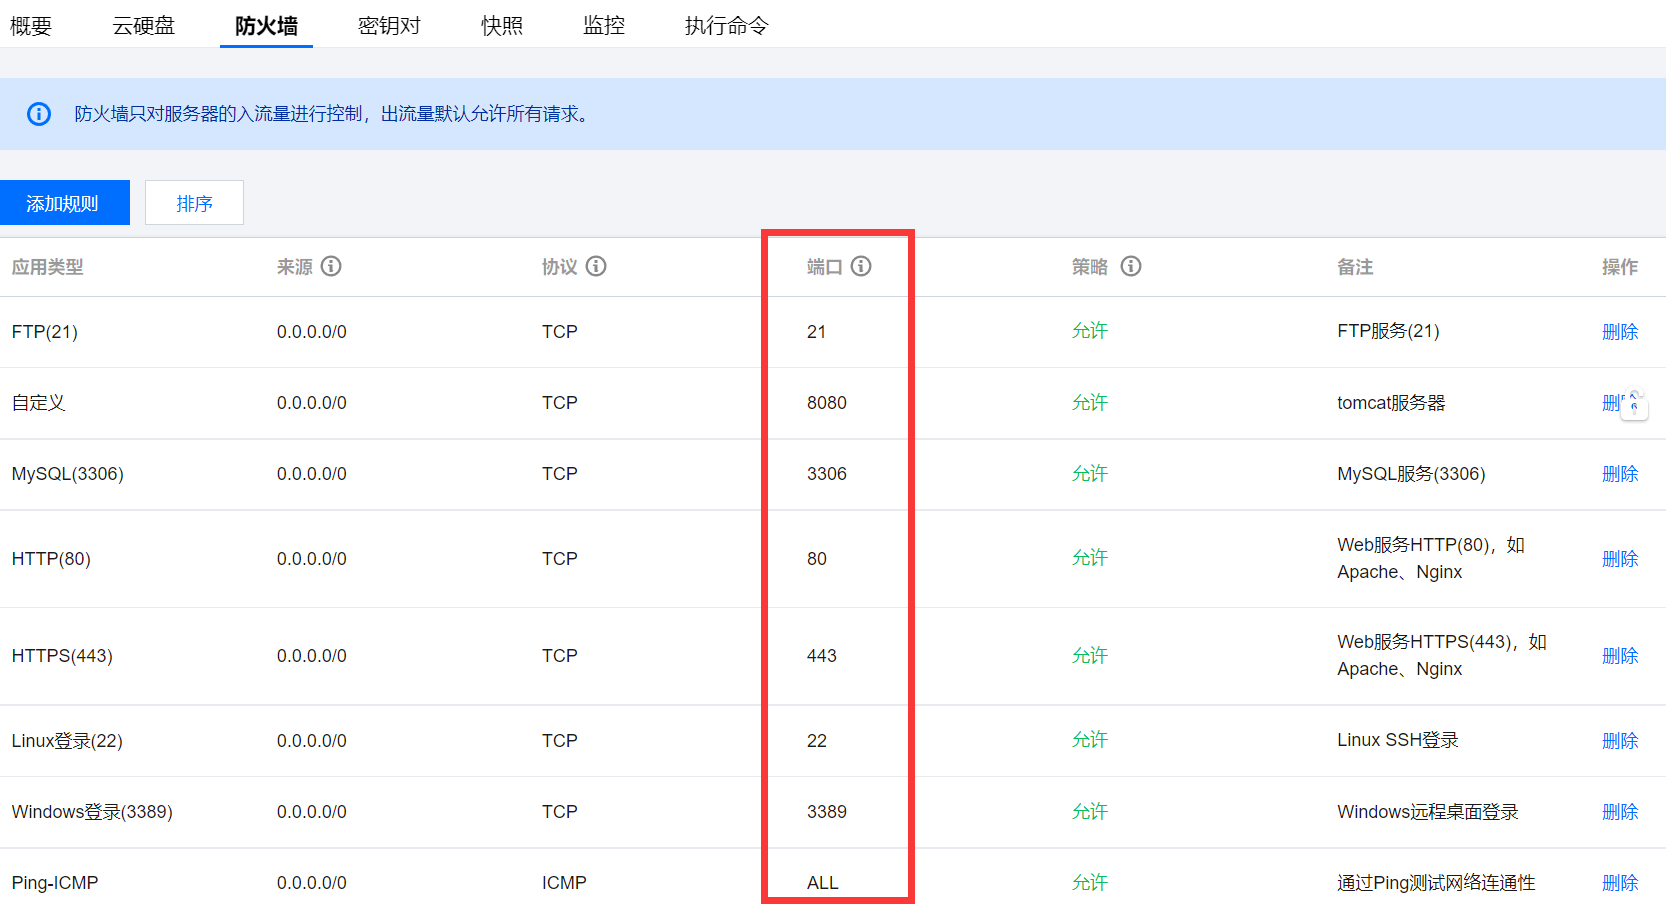Click the 自定义 application type cell
This screenshot has width=1666, height=914.
(39, 403)
